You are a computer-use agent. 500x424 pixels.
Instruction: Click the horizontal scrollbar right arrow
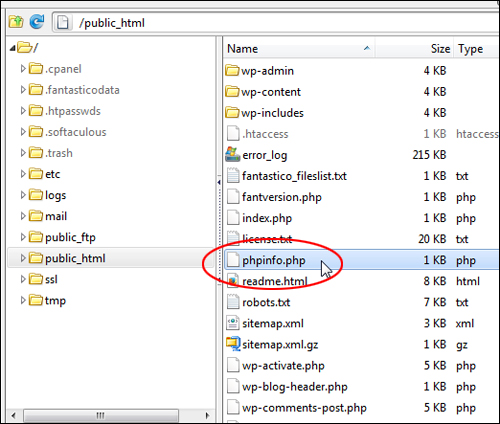(207, 415)
